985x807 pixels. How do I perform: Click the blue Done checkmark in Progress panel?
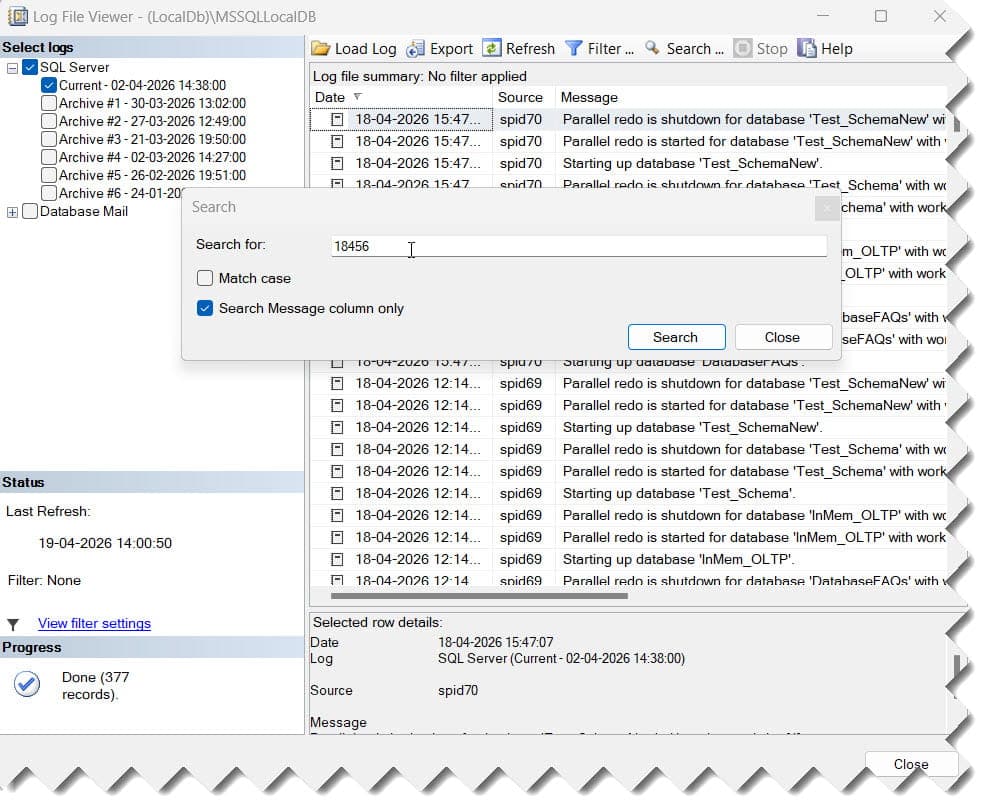(x=26, y=684)
